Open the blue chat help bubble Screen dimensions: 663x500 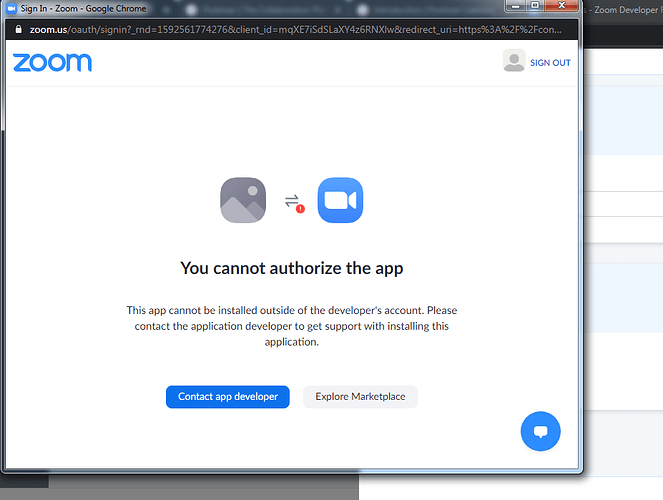pos(540,431)
